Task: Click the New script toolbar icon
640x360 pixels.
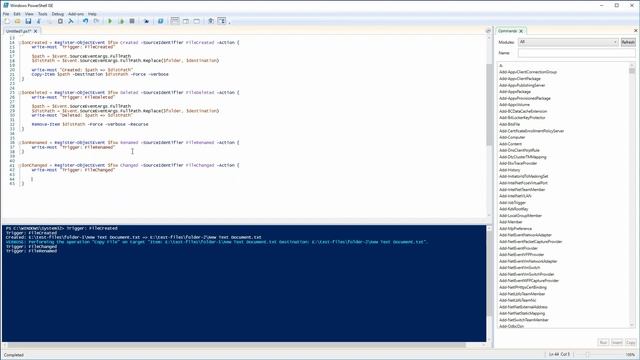Action: click(x=7, y=21)
